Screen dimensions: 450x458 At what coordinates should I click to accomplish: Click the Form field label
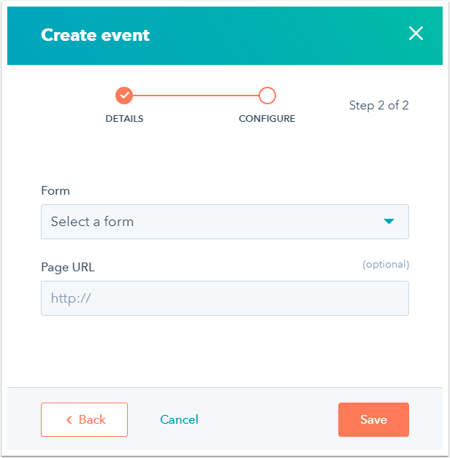(55, 191)
